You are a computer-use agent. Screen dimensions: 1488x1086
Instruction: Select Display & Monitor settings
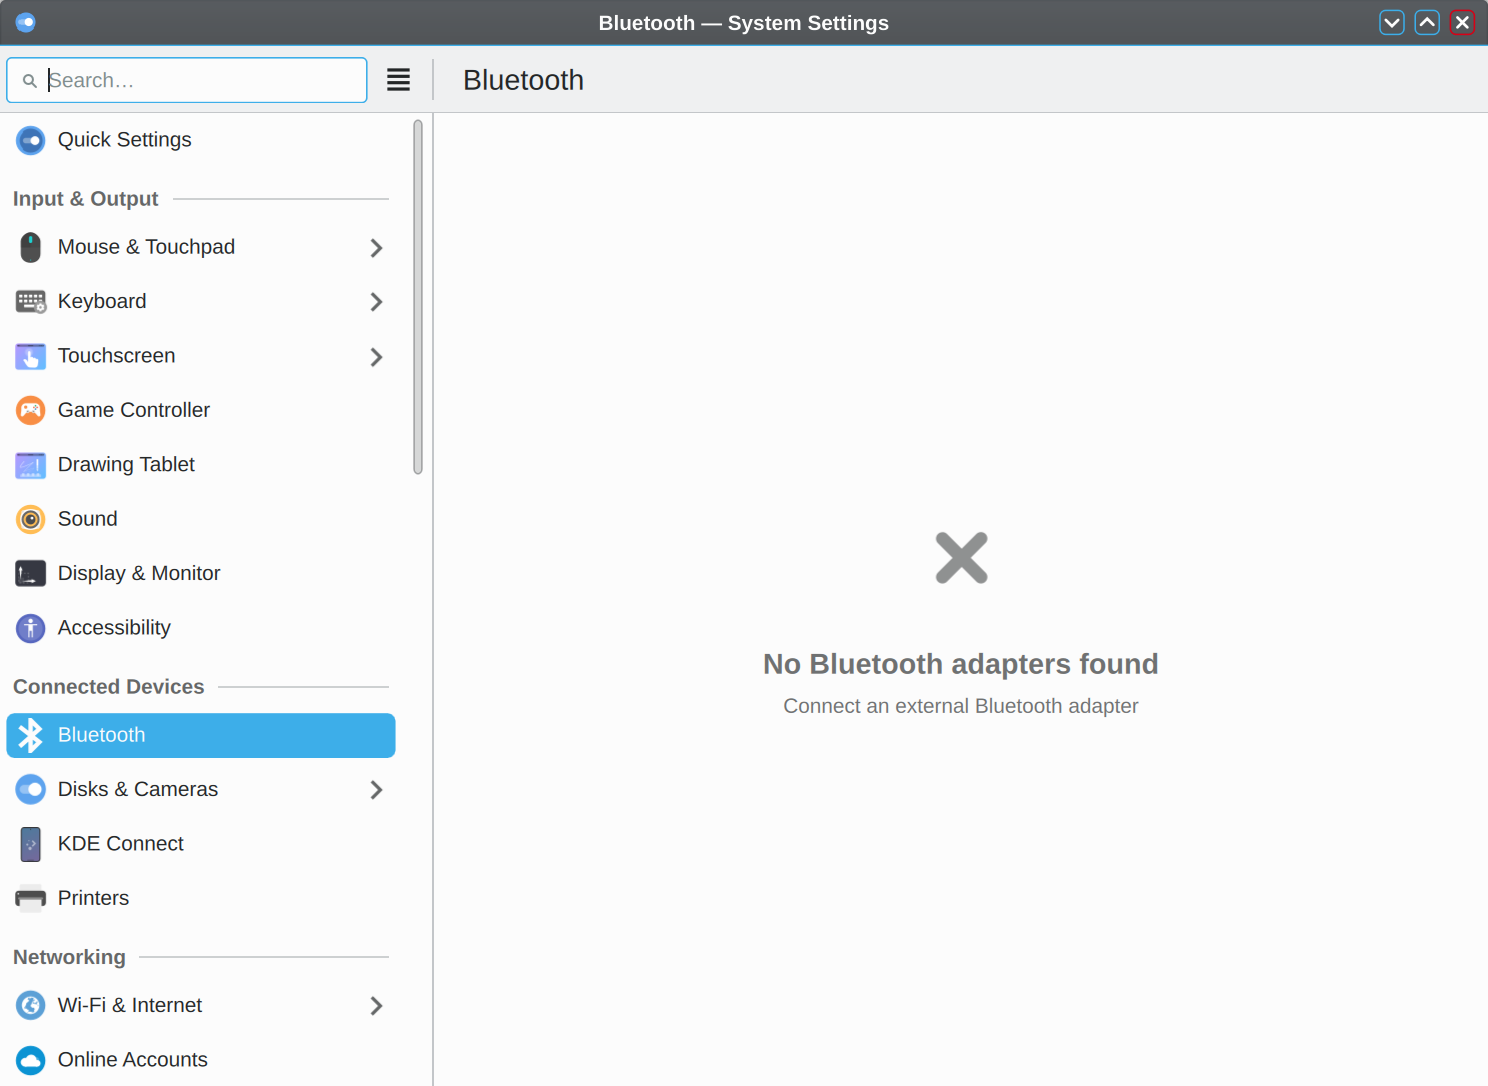click(x=139, y=574)
